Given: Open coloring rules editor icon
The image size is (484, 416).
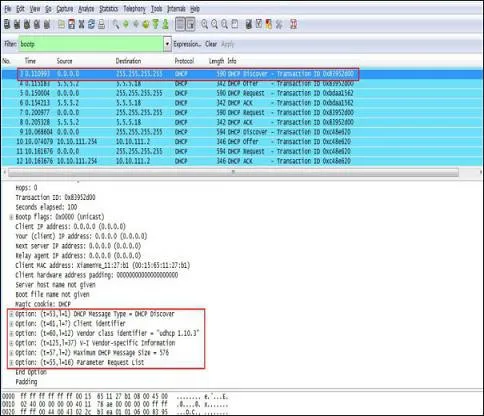Looking at the screenshot, I should click(269, 24).
